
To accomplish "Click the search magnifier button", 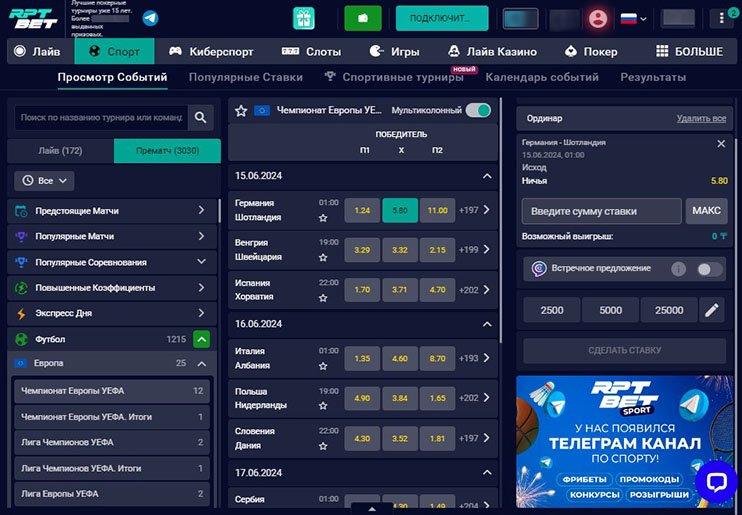I will point(201,118).
